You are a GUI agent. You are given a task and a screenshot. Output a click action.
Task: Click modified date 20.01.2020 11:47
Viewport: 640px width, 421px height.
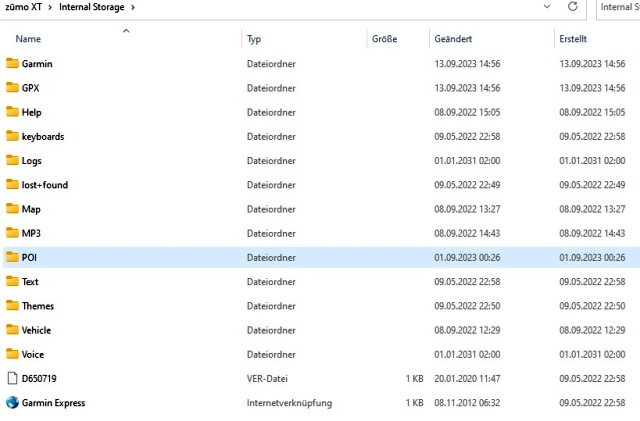point(467,379)
